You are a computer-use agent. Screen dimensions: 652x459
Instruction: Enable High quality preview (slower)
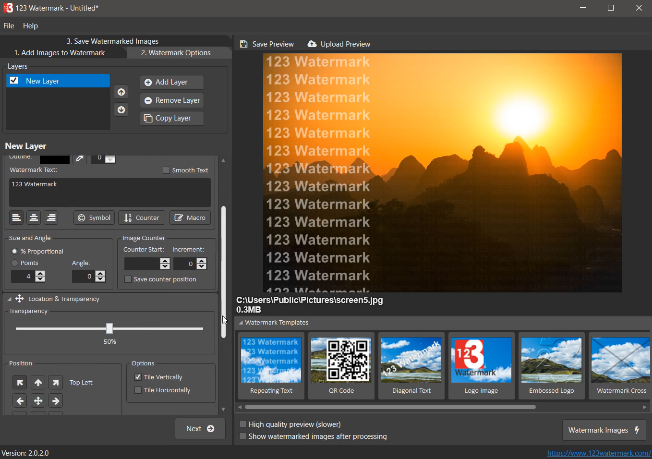pyautogui.click(x=243, y=424)
